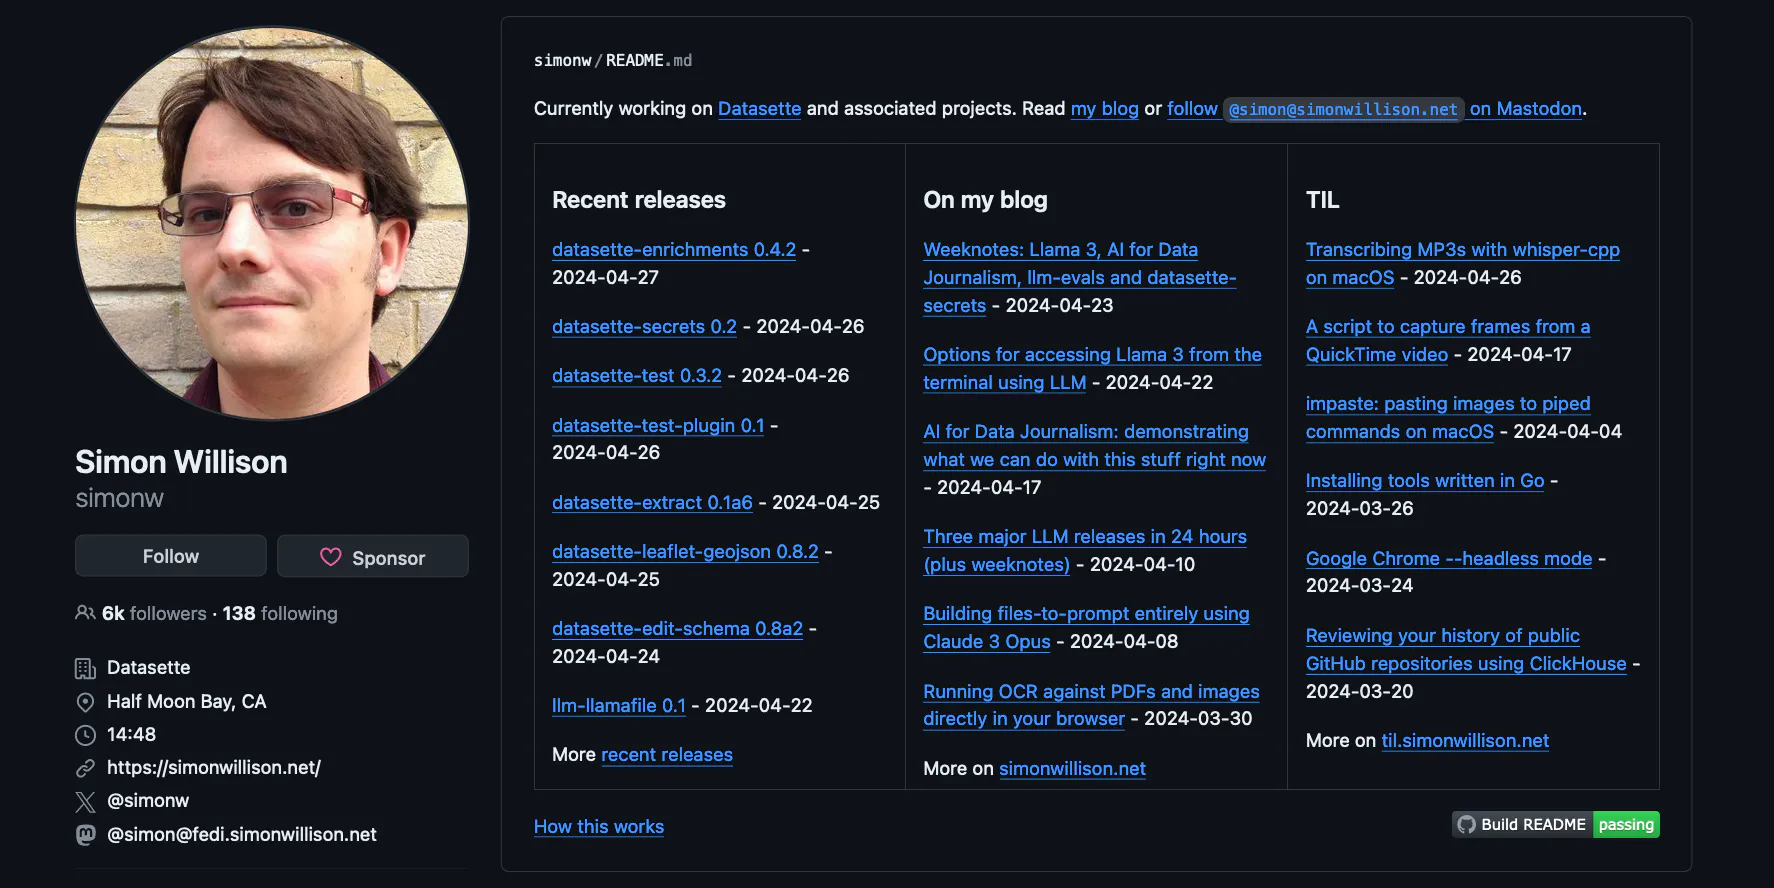Open datasette-extract 0.1a6 release
Screen dimensions: 1774x888
652,503
